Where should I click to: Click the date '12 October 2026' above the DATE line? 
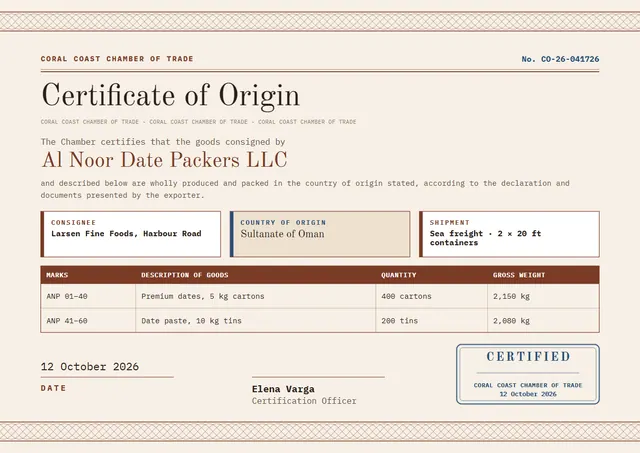pos(90,366)
